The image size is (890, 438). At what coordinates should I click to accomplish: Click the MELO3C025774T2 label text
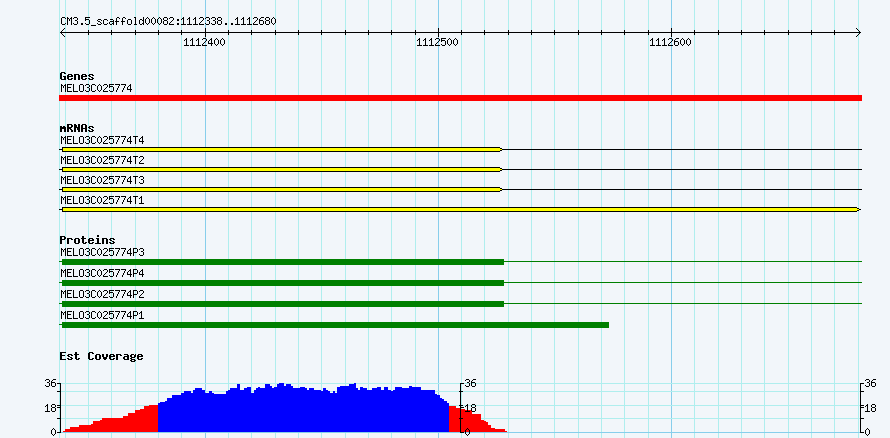pyautogui.click(x=102, y=161)
